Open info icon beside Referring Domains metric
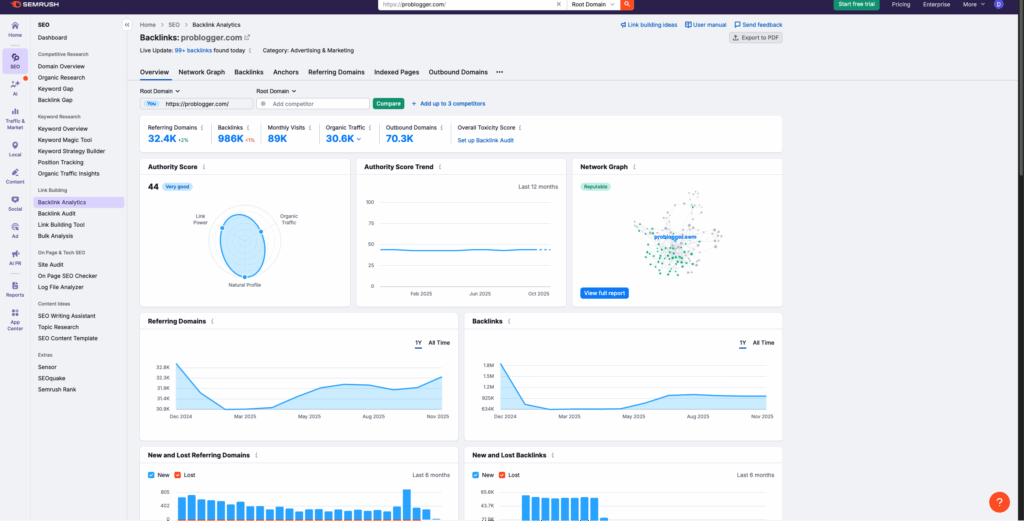This screenshot has height=521, width=1024. pyautogui.click(x=202, y=128)
